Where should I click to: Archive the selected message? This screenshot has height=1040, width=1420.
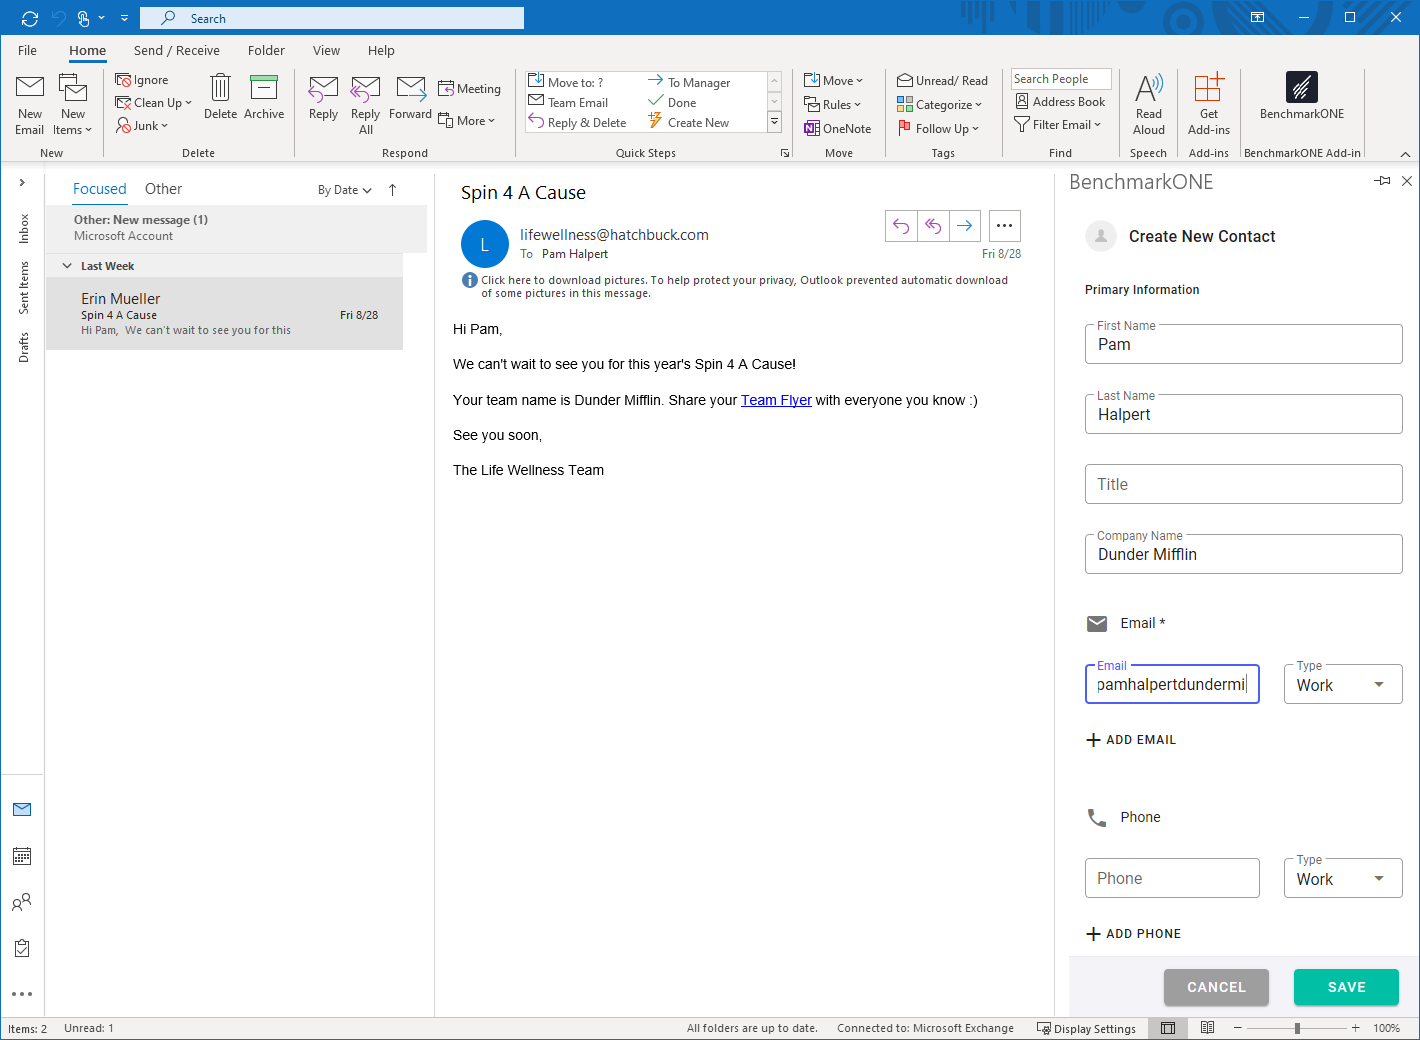pyautogui.click(x=264, y=97)
